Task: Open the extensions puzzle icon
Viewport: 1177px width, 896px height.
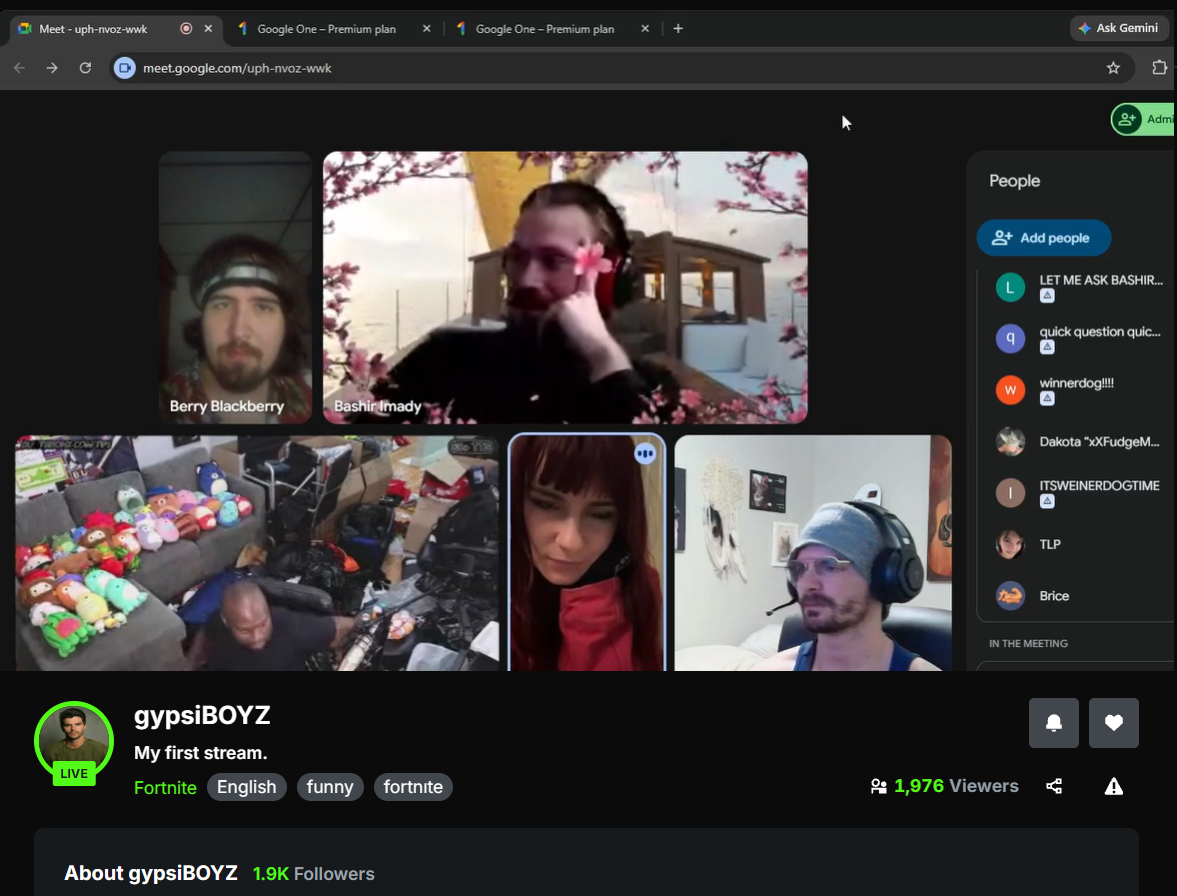Action: pos(1159,68)
